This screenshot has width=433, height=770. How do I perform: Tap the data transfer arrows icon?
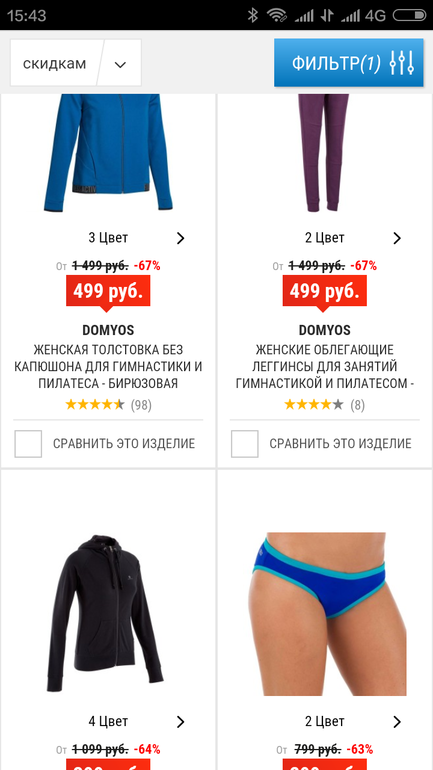326,16
